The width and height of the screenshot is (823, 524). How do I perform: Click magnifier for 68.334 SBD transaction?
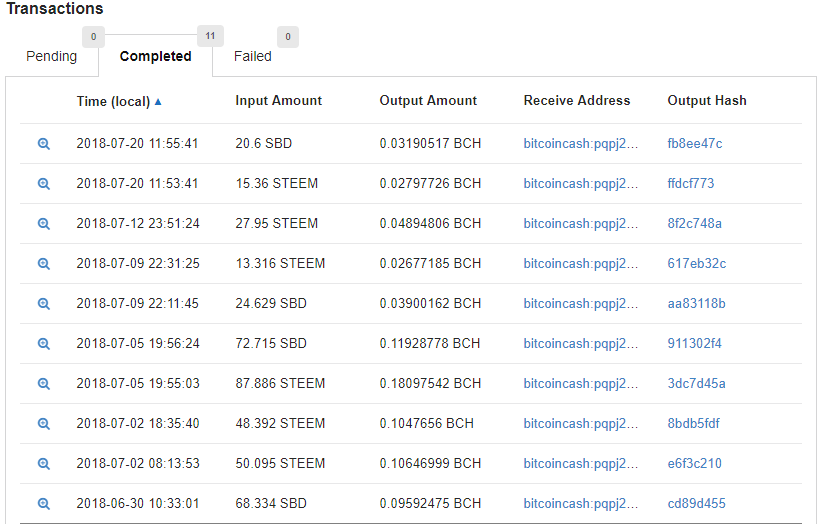tap(44, 504)
